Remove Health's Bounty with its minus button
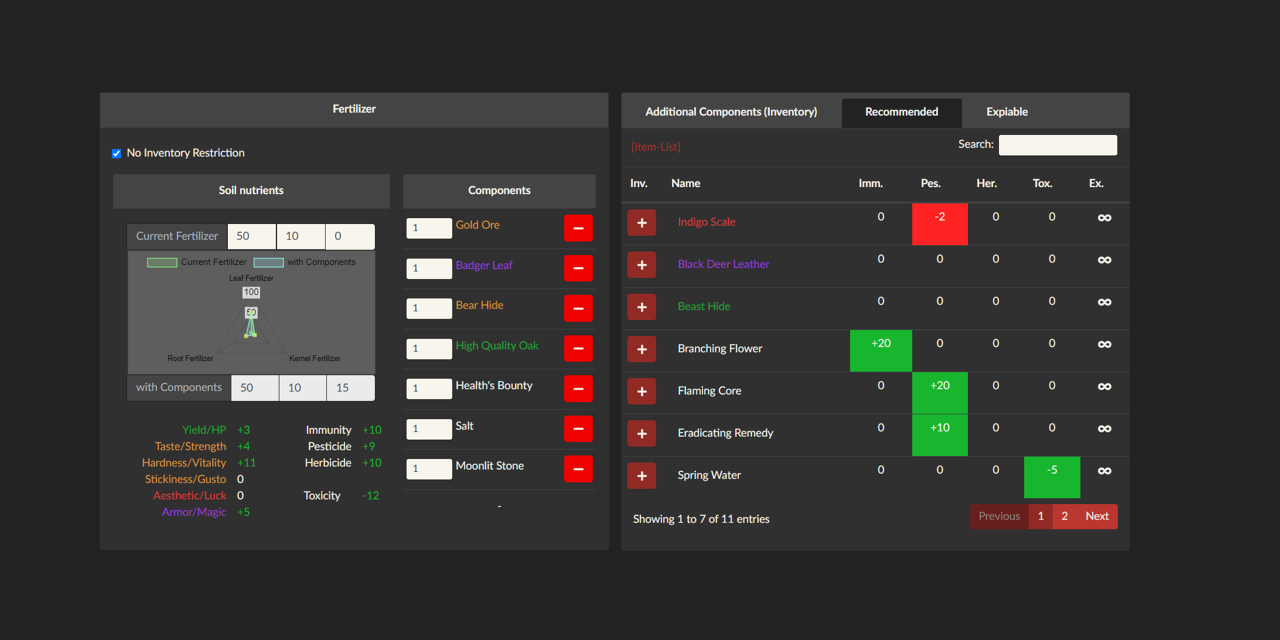This screenshot has height=640, width=1280. 578,388
